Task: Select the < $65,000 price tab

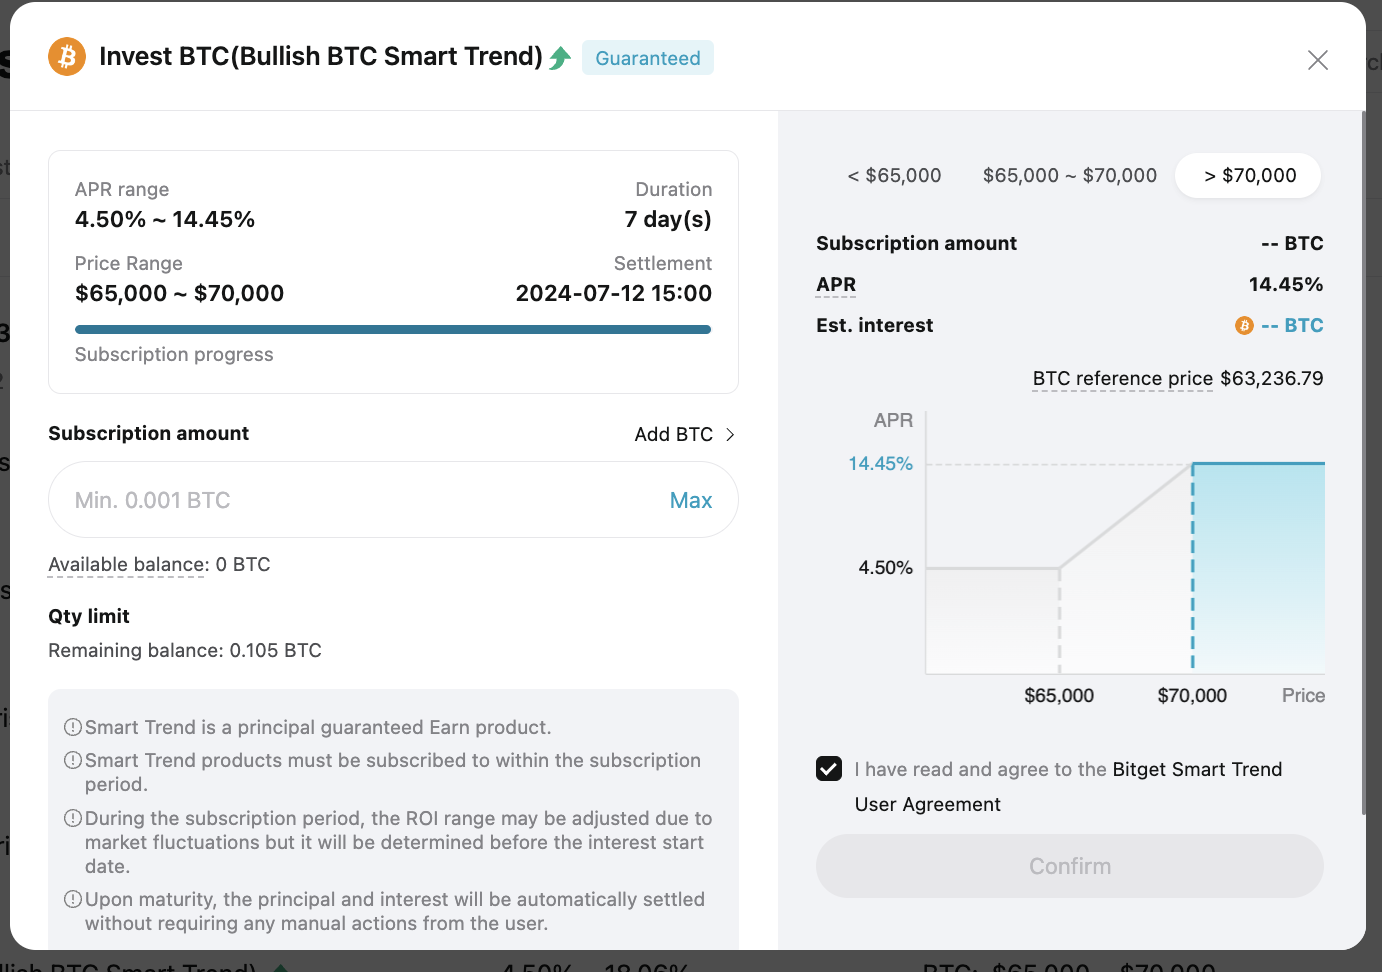Action: 894,176
